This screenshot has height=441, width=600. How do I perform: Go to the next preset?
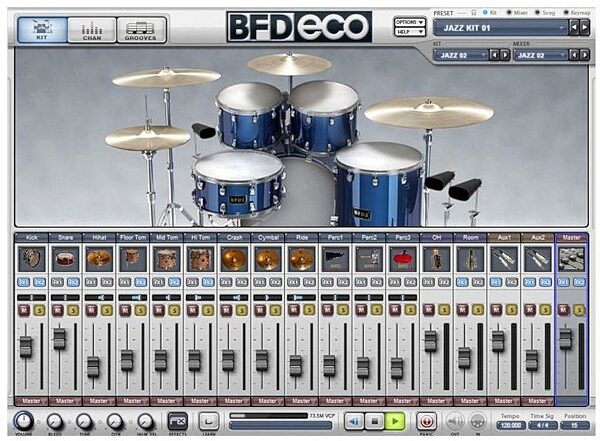pyautogui.click(x=584, y=28)
